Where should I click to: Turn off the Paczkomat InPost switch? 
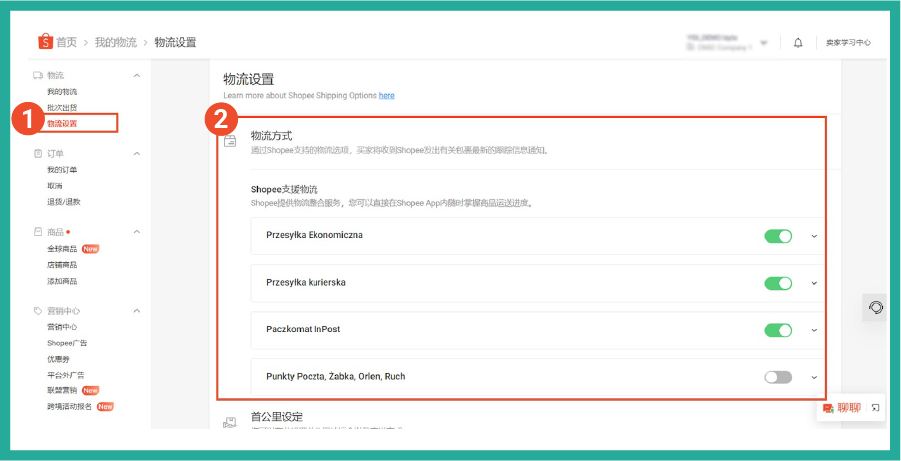pos(778,330)
